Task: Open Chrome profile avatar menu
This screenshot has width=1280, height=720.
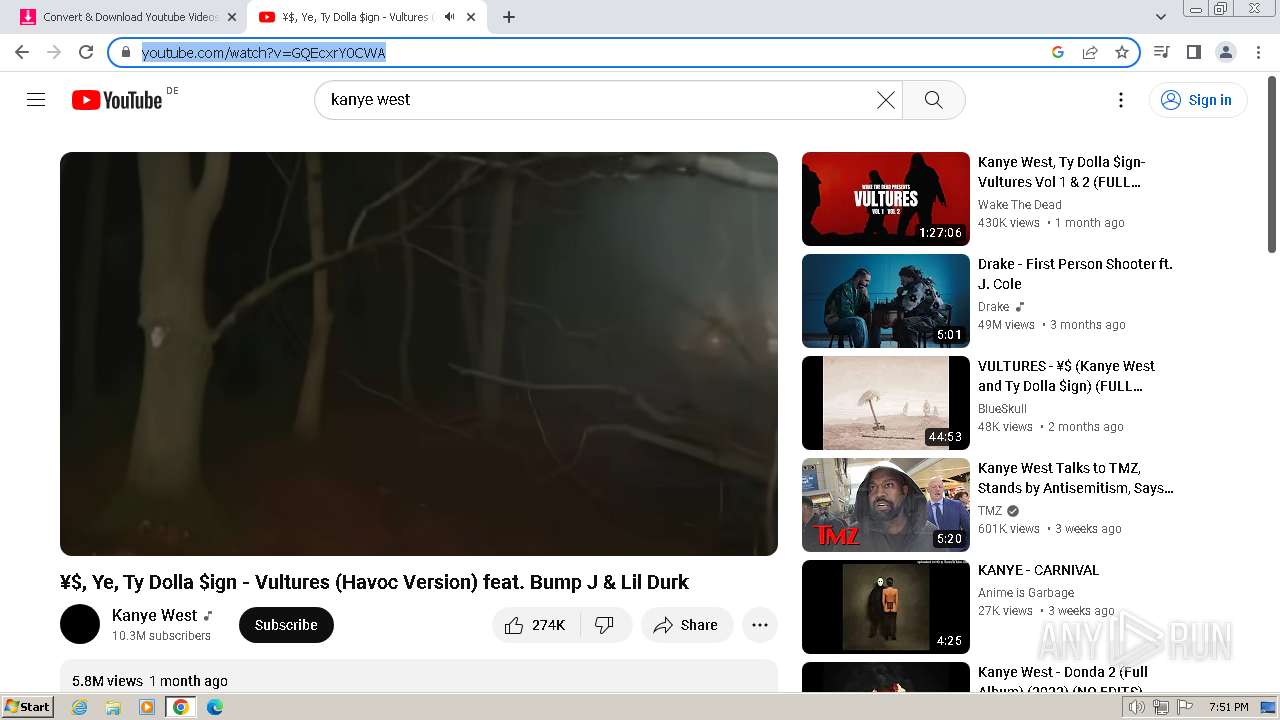Action: pos(1226,52)
